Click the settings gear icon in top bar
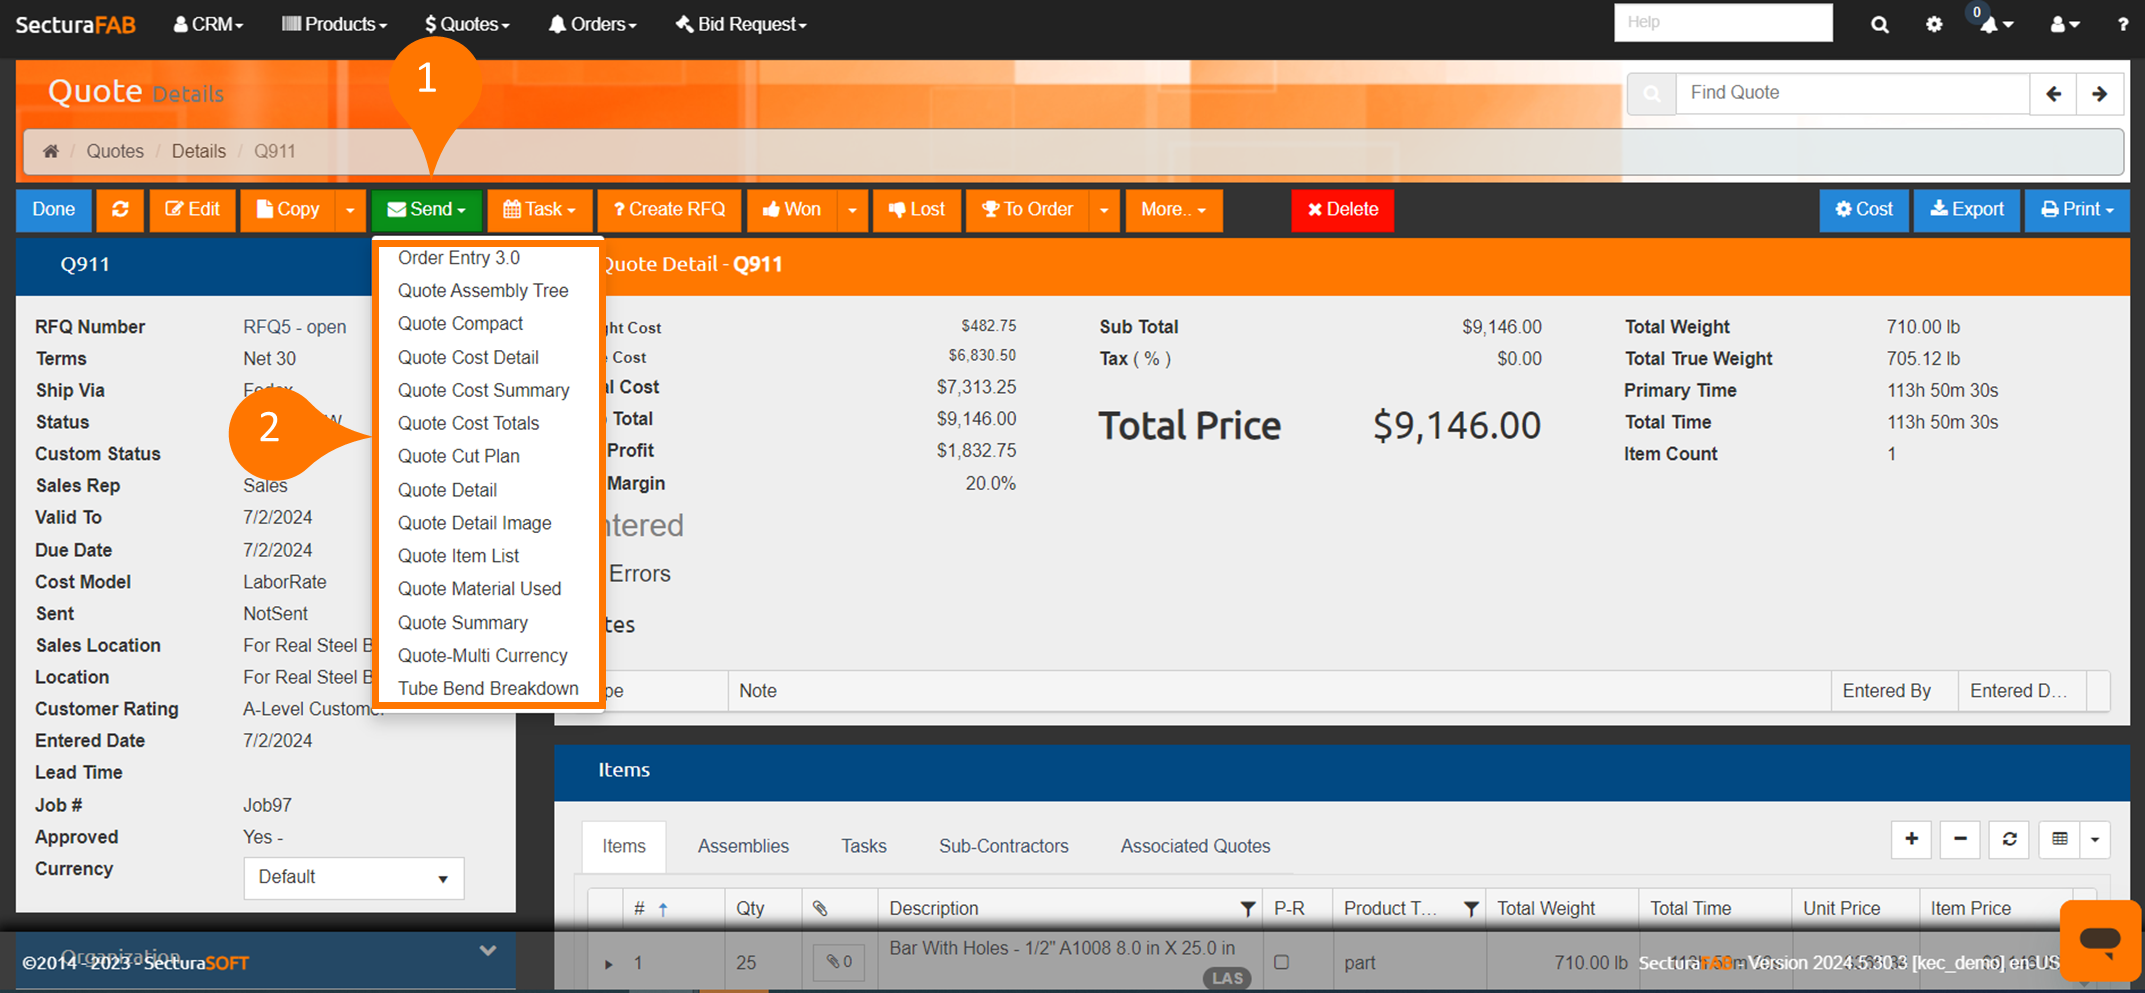2145x993 pixels. tap(1934, 24)
